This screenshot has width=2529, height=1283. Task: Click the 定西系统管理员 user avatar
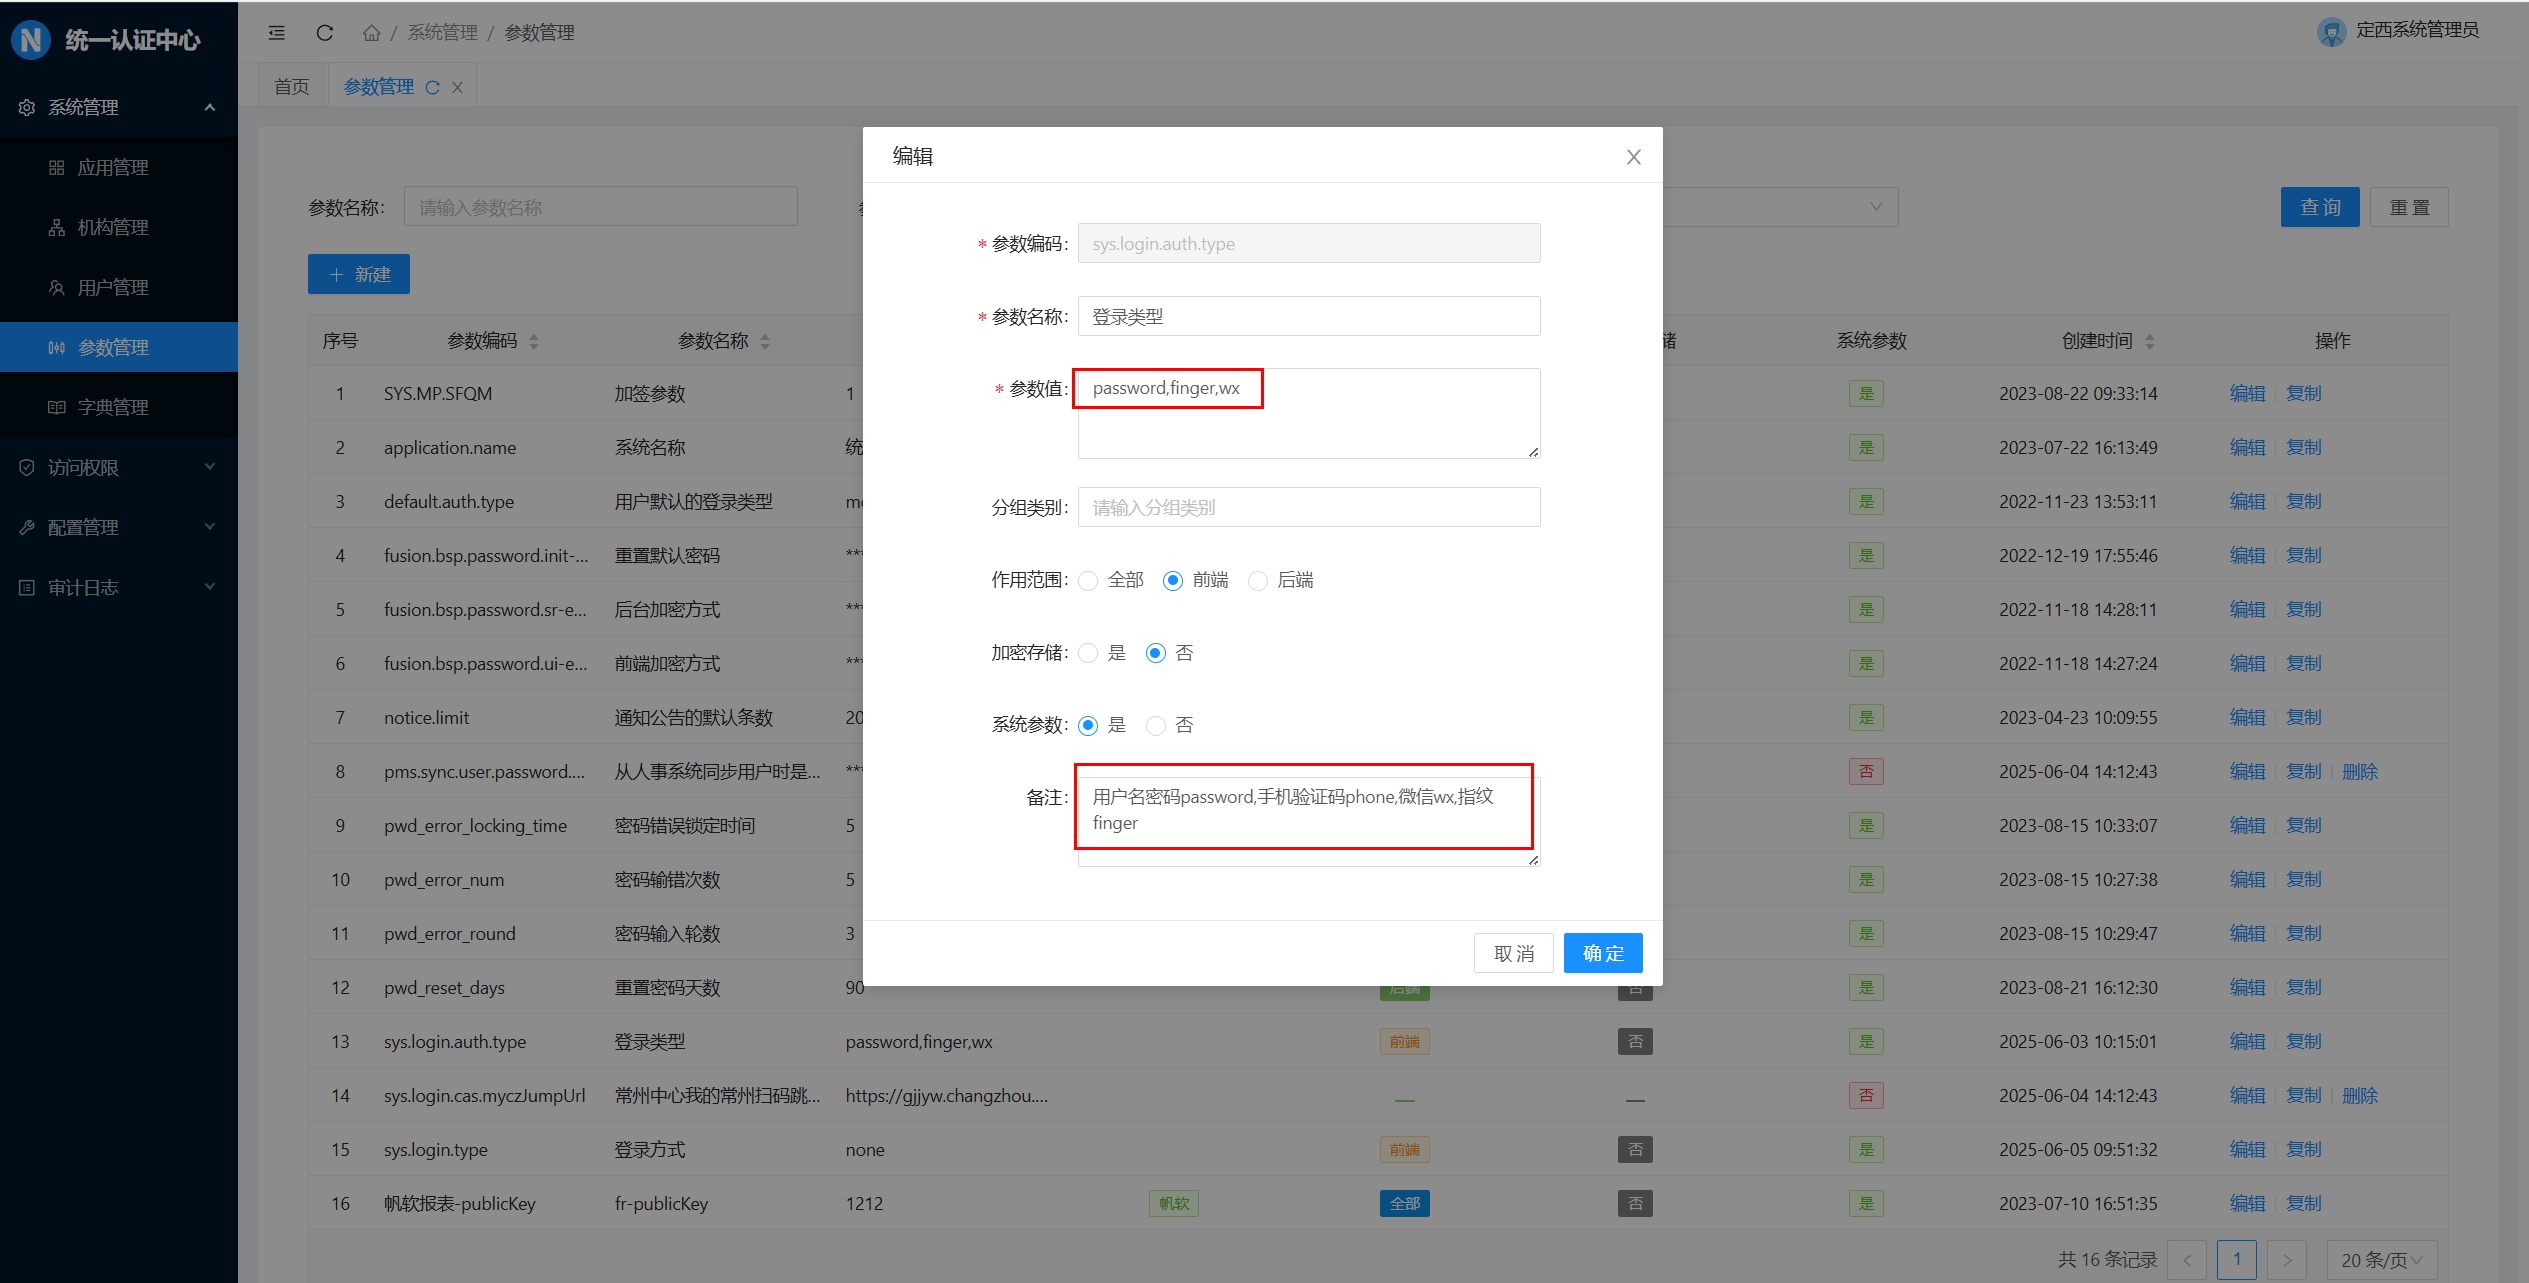coord(2331,32)
